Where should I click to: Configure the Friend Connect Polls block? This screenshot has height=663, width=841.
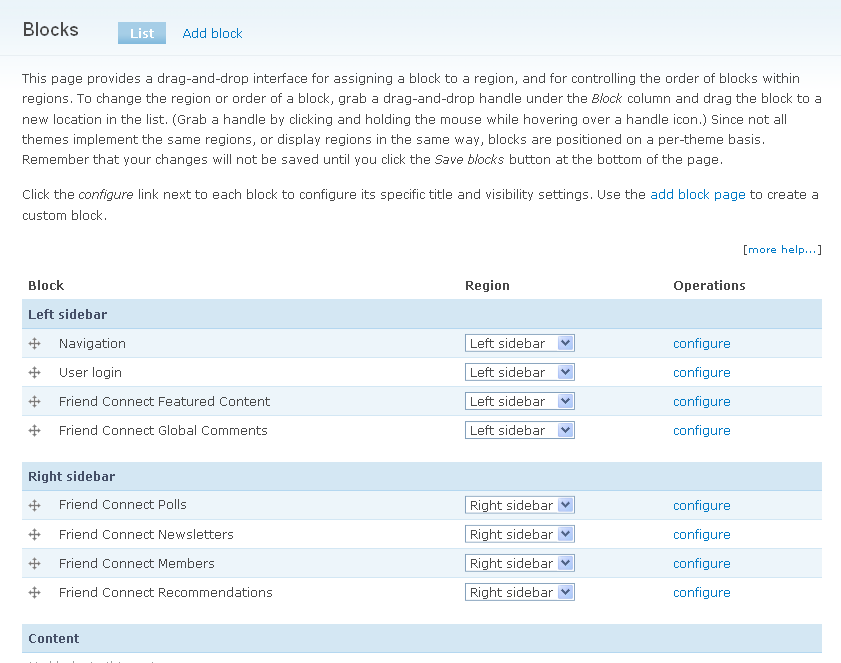701,505
